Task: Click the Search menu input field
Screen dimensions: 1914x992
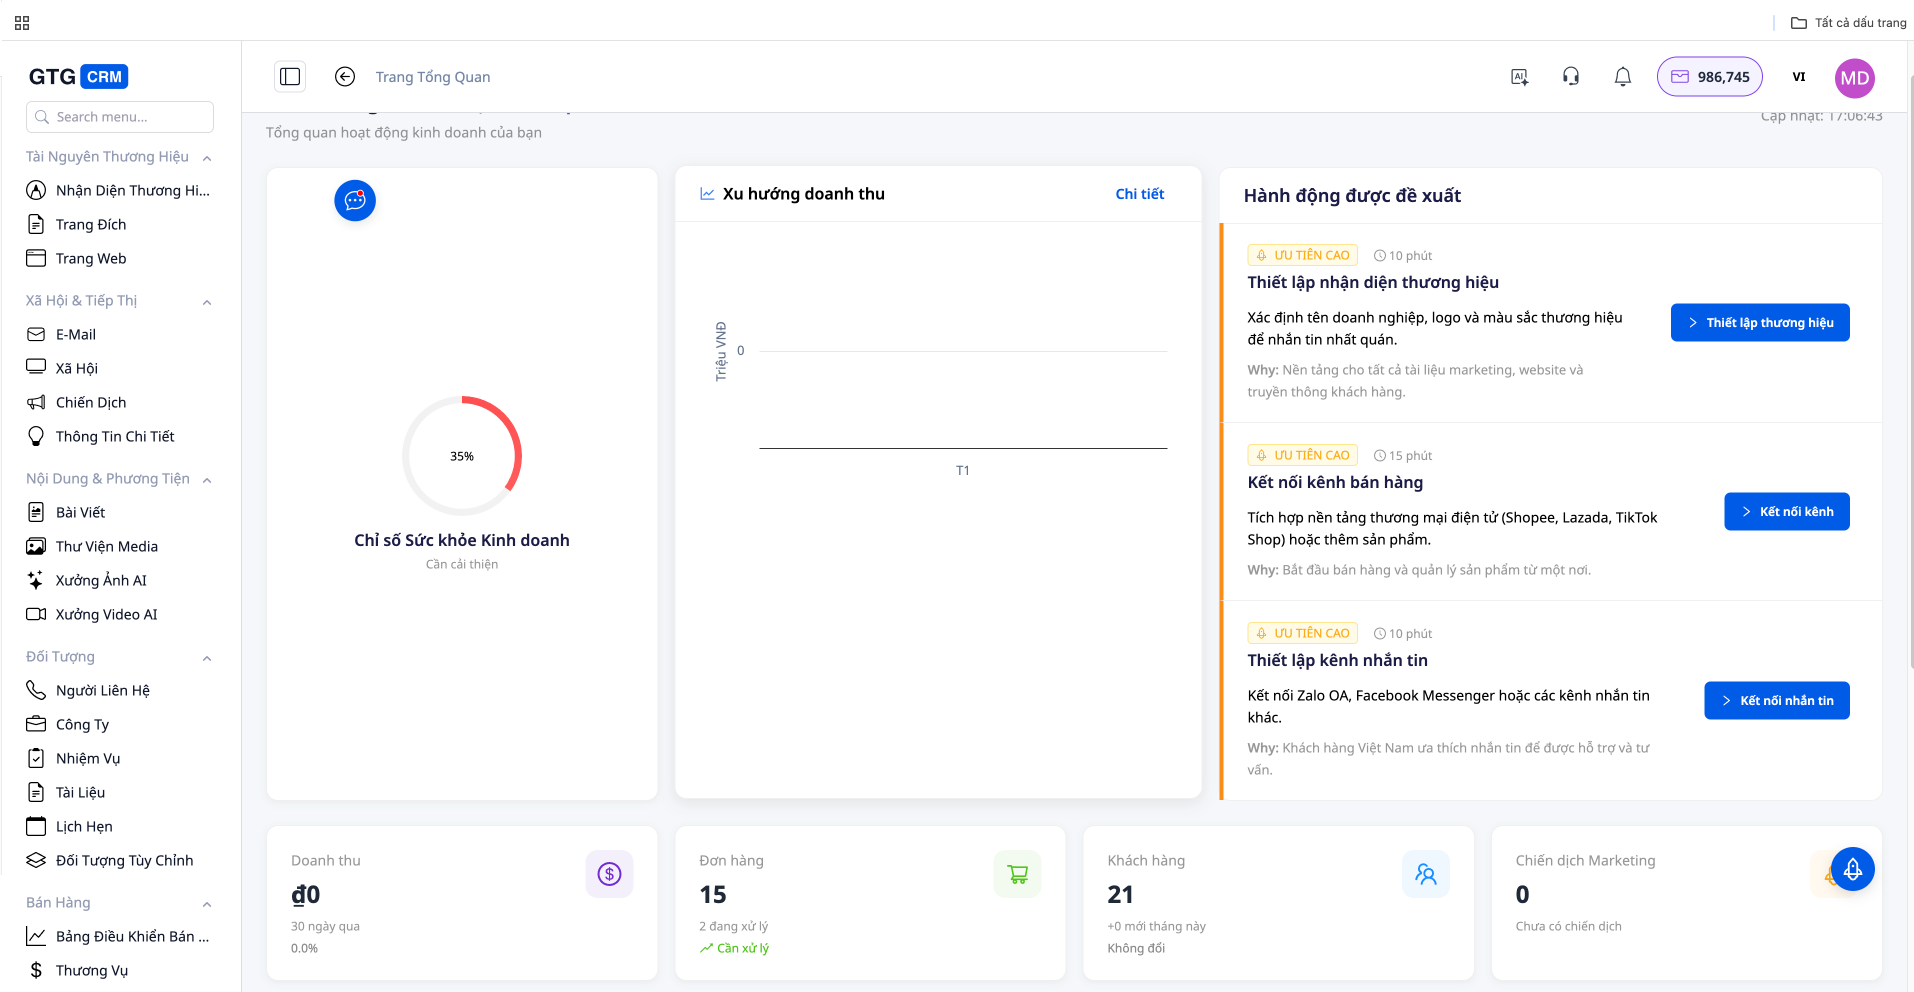Action: [120, 117]
